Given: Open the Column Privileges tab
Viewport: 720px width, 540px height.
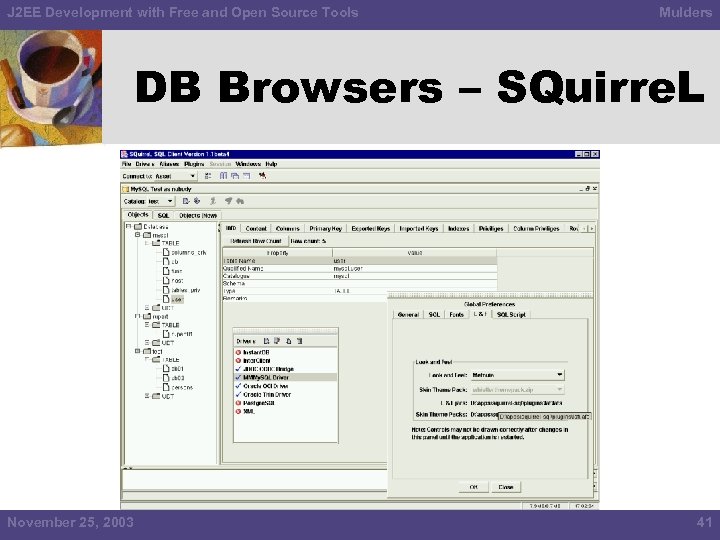Looking at the screenshot, I should click(x=536, y=228).
